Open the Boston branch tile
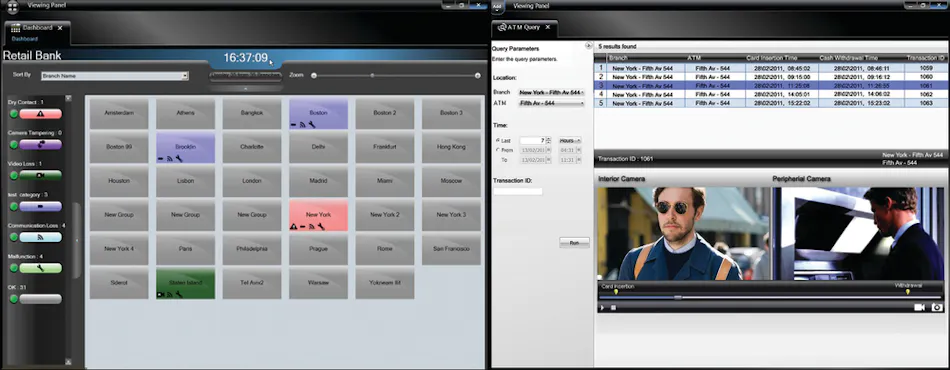 (318, 114)
